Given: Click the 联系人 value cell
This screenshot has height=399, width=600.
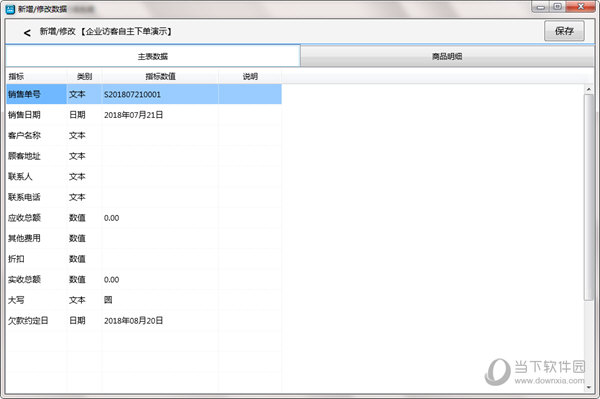Looking at the screenshot, I should pyautogui.click(x=160, y=176).
